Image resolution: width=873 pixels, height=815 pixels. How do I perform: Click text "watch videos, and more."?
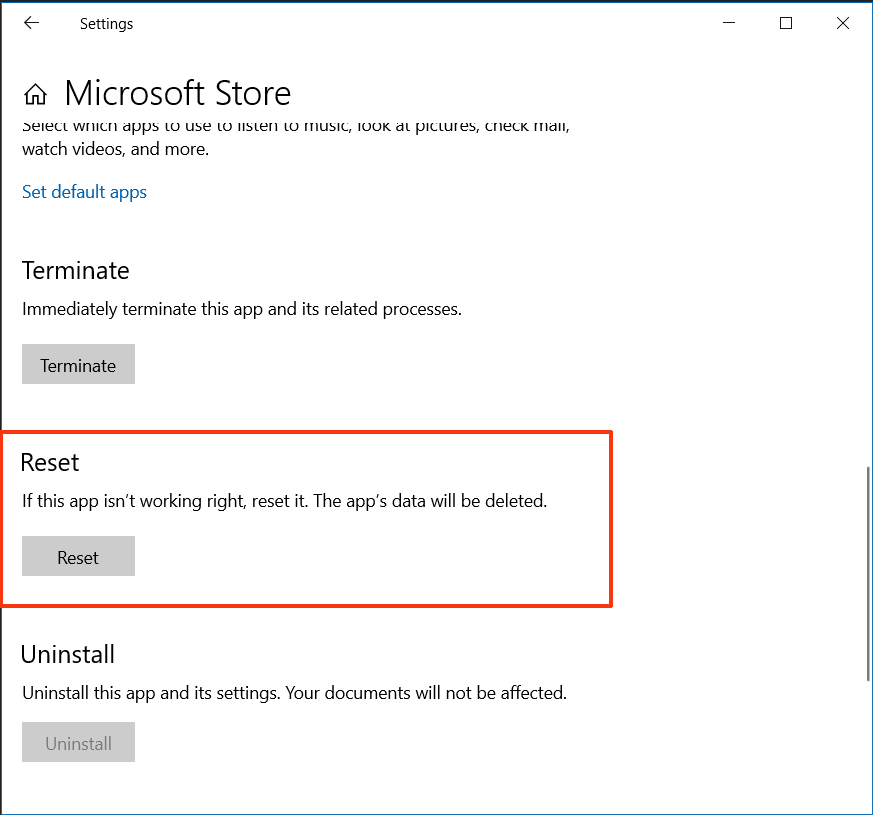[x=115, y=149]
